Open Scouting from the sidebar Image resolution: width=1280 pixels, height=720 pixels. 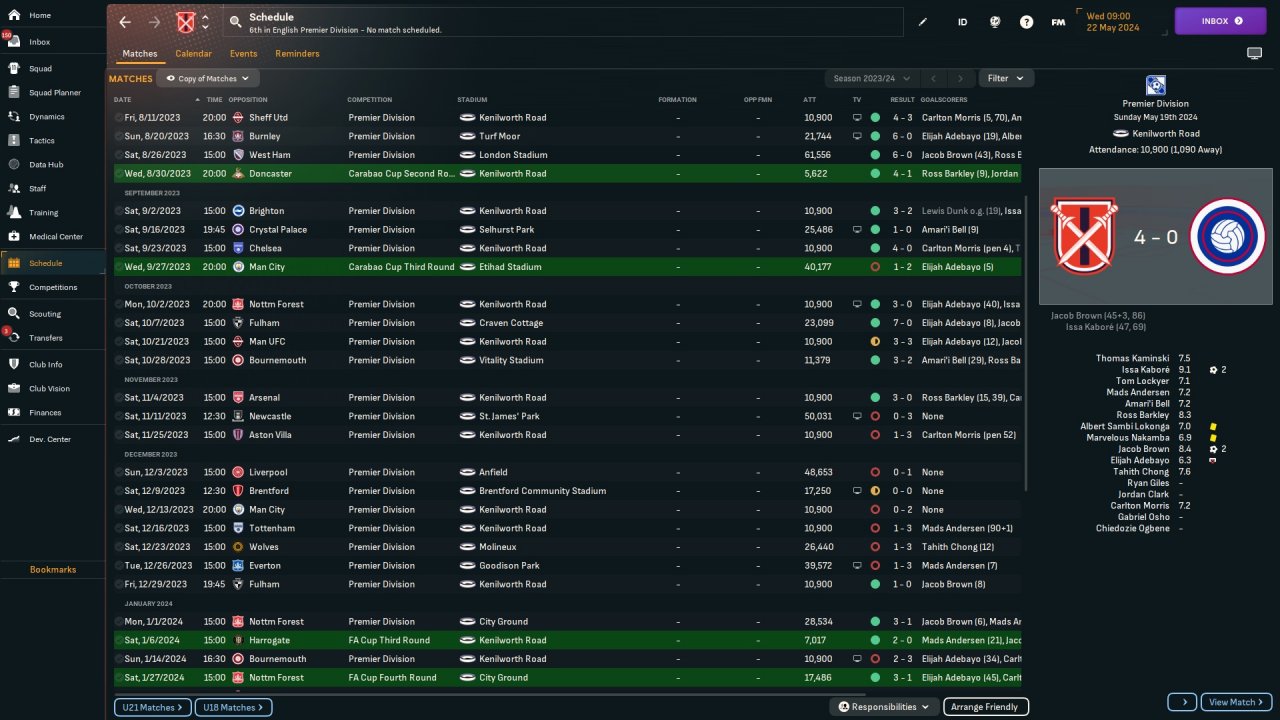coord(52,314)
